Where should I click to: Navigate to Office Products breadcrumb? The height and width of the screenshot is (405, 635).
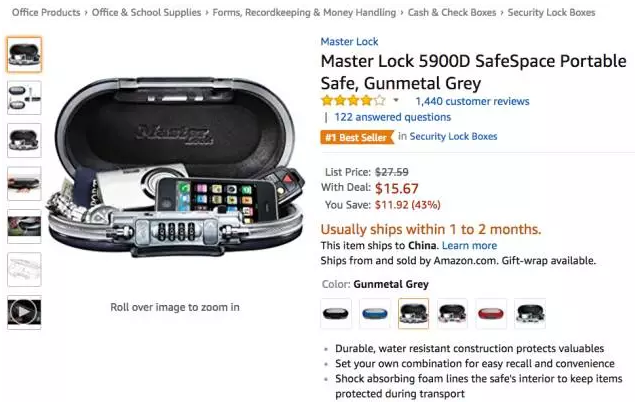click(x=46, y=13)
